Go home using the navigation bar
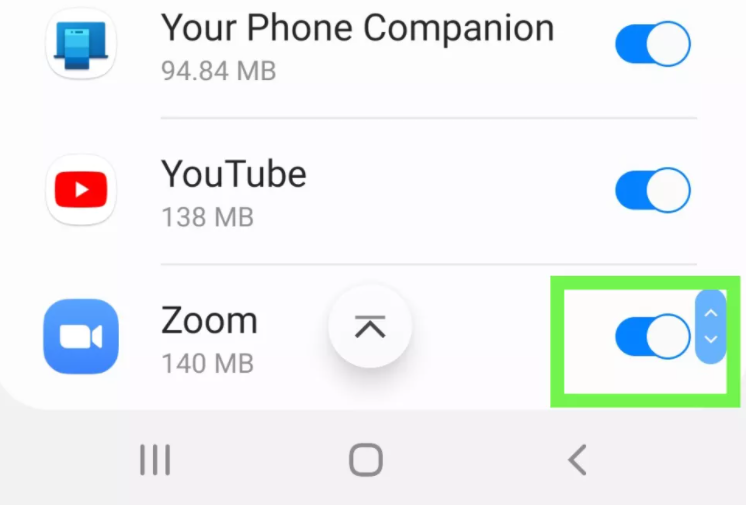The image size is (751, 505). point(366,460)
